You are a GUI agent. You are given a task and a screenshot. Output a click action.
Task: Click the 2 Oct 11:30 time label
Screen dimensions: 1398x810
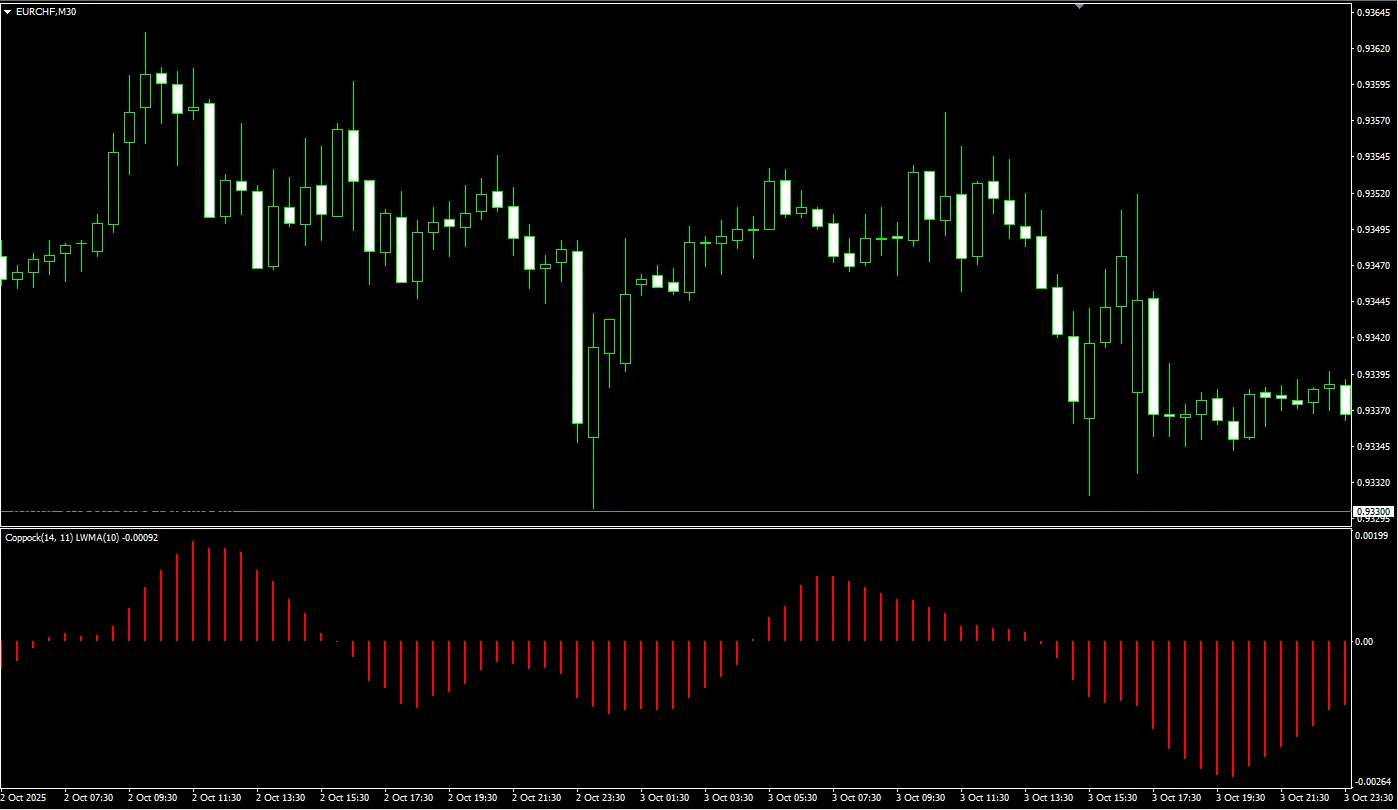click(x=216, y=798)
